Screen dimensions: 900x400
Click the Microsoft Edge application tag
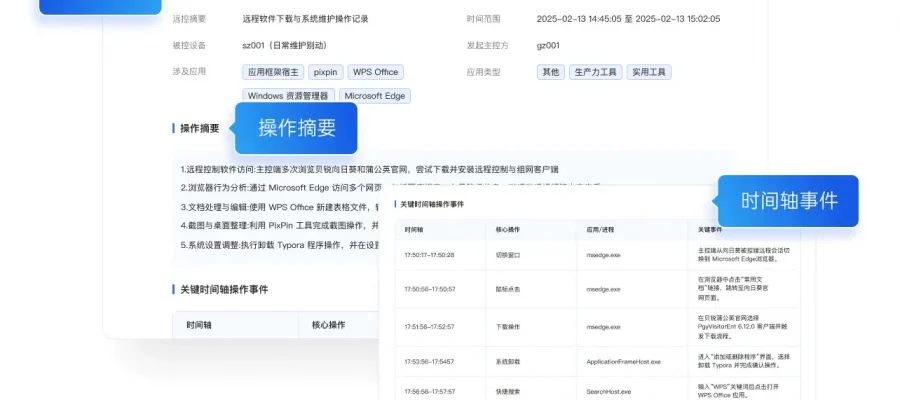tap(375, 96)
